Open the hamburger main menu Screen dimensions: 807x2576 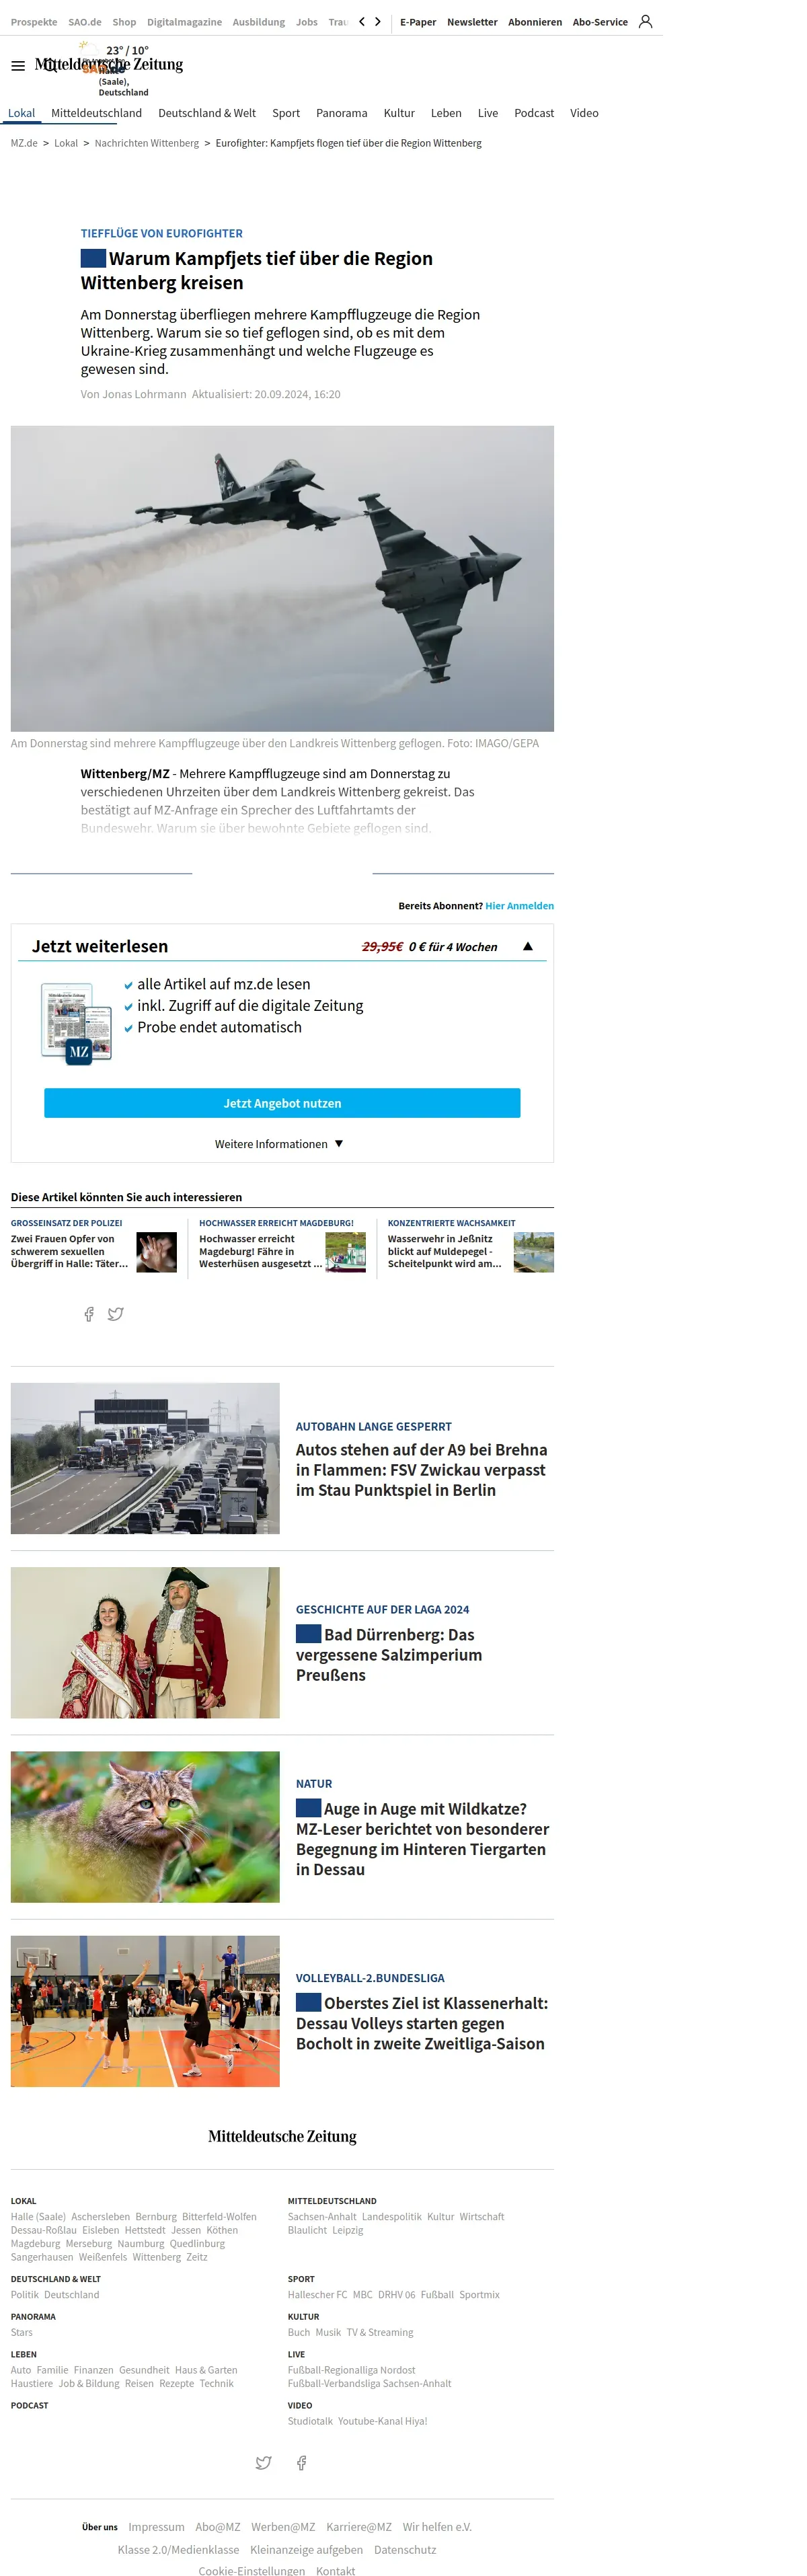(x=18, y=66)
